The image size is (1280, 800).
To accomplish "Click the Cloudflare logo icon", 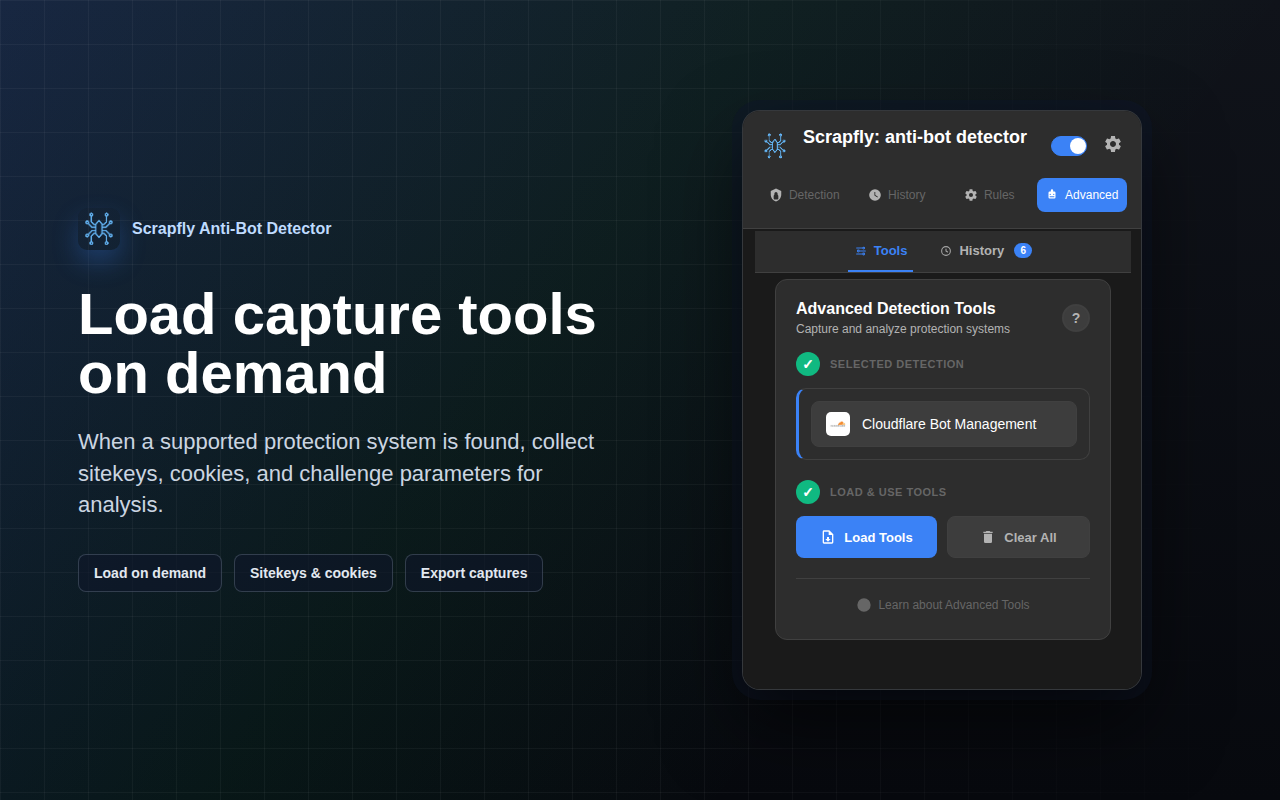I will (x=838, y=424).
